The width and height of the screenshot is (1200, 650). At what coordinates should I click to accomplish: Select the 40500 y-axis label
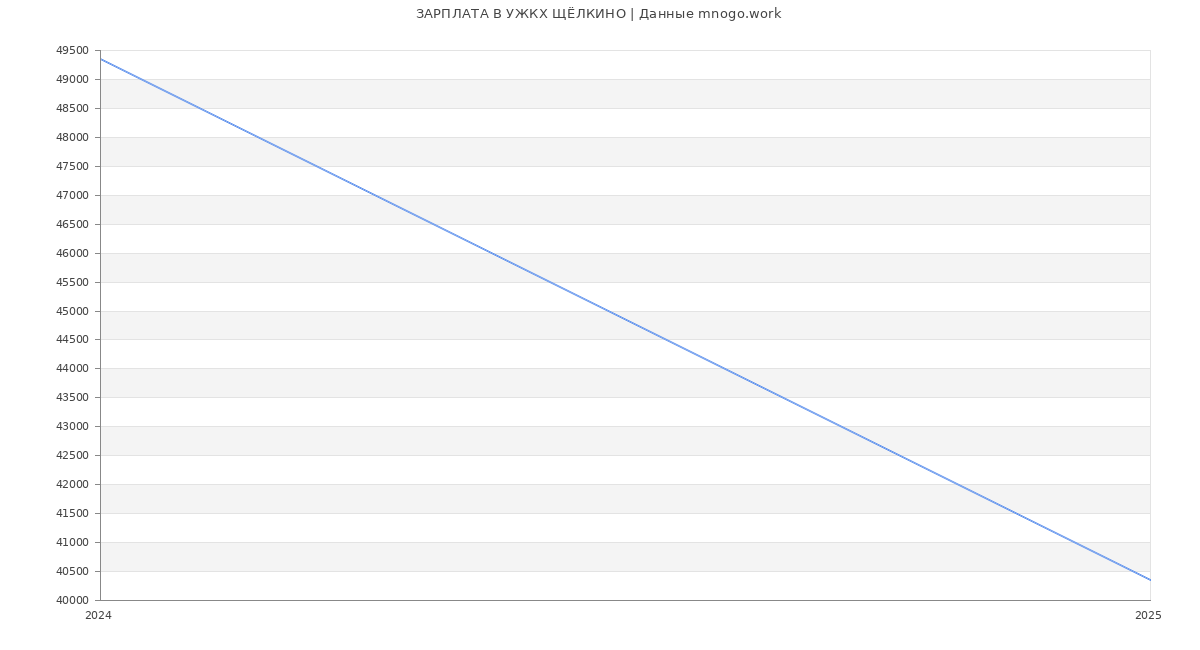point(72,572)
